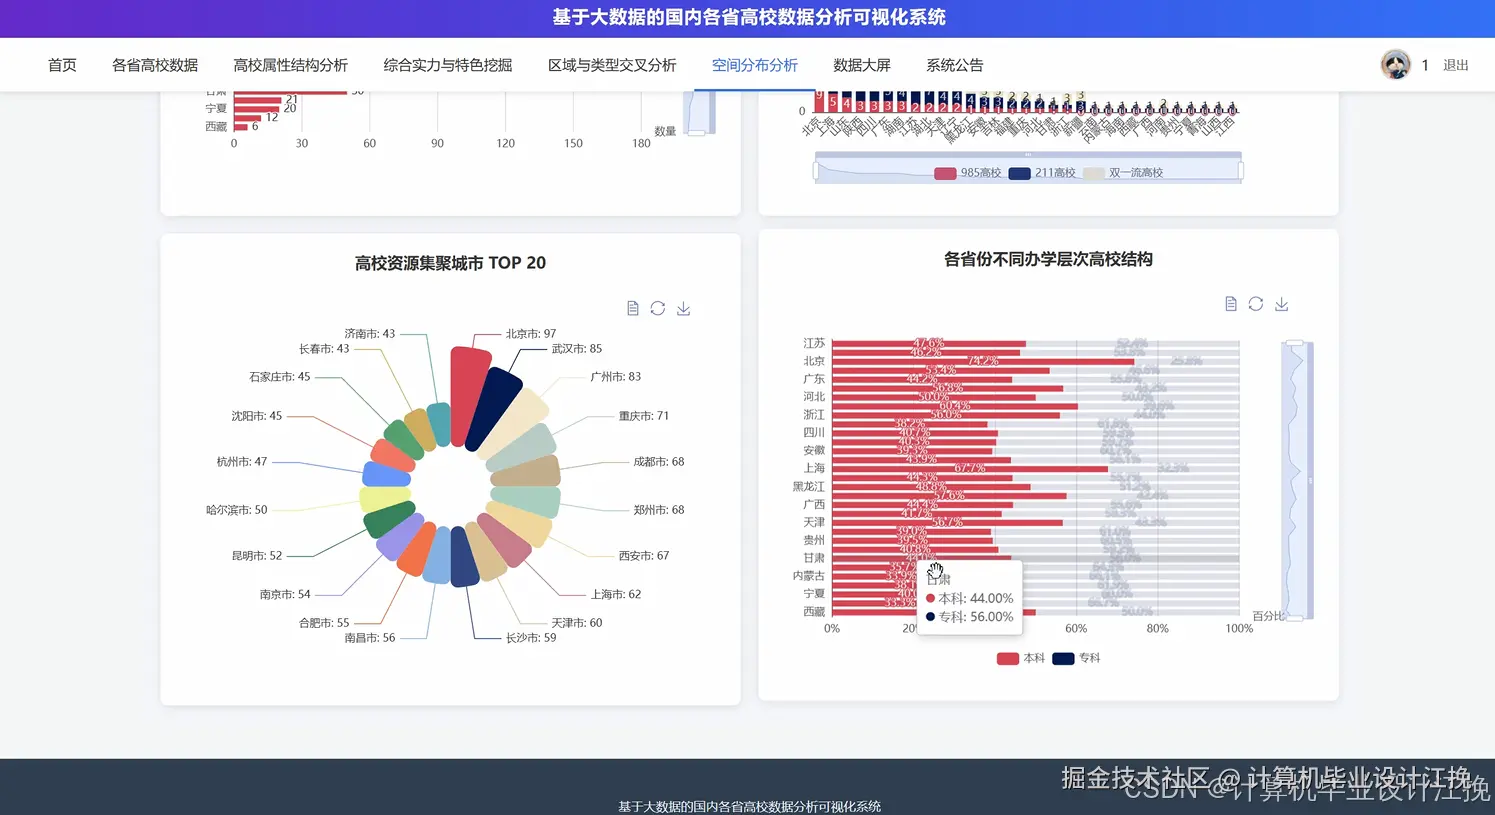The width and height of the screenshot is (1495, 815).
Task: Select the 区域与类型交叉分析 tab
Action: click(x=612, y=65)
